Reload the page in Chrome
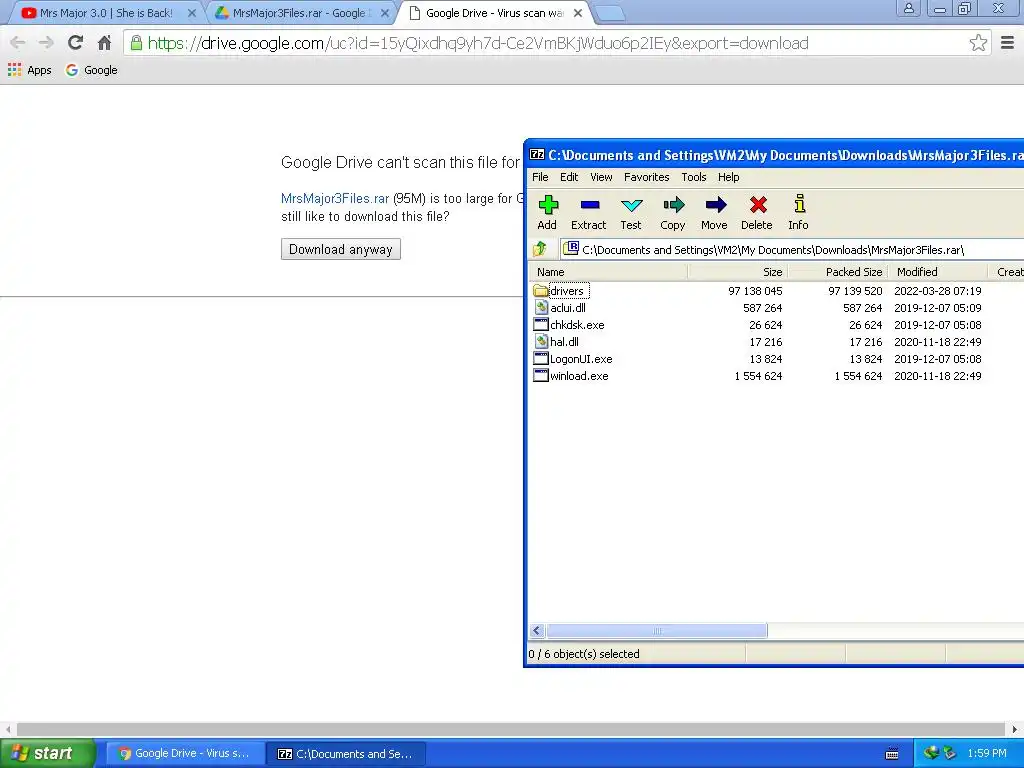1024x768 pixels. tap(75, 43)
